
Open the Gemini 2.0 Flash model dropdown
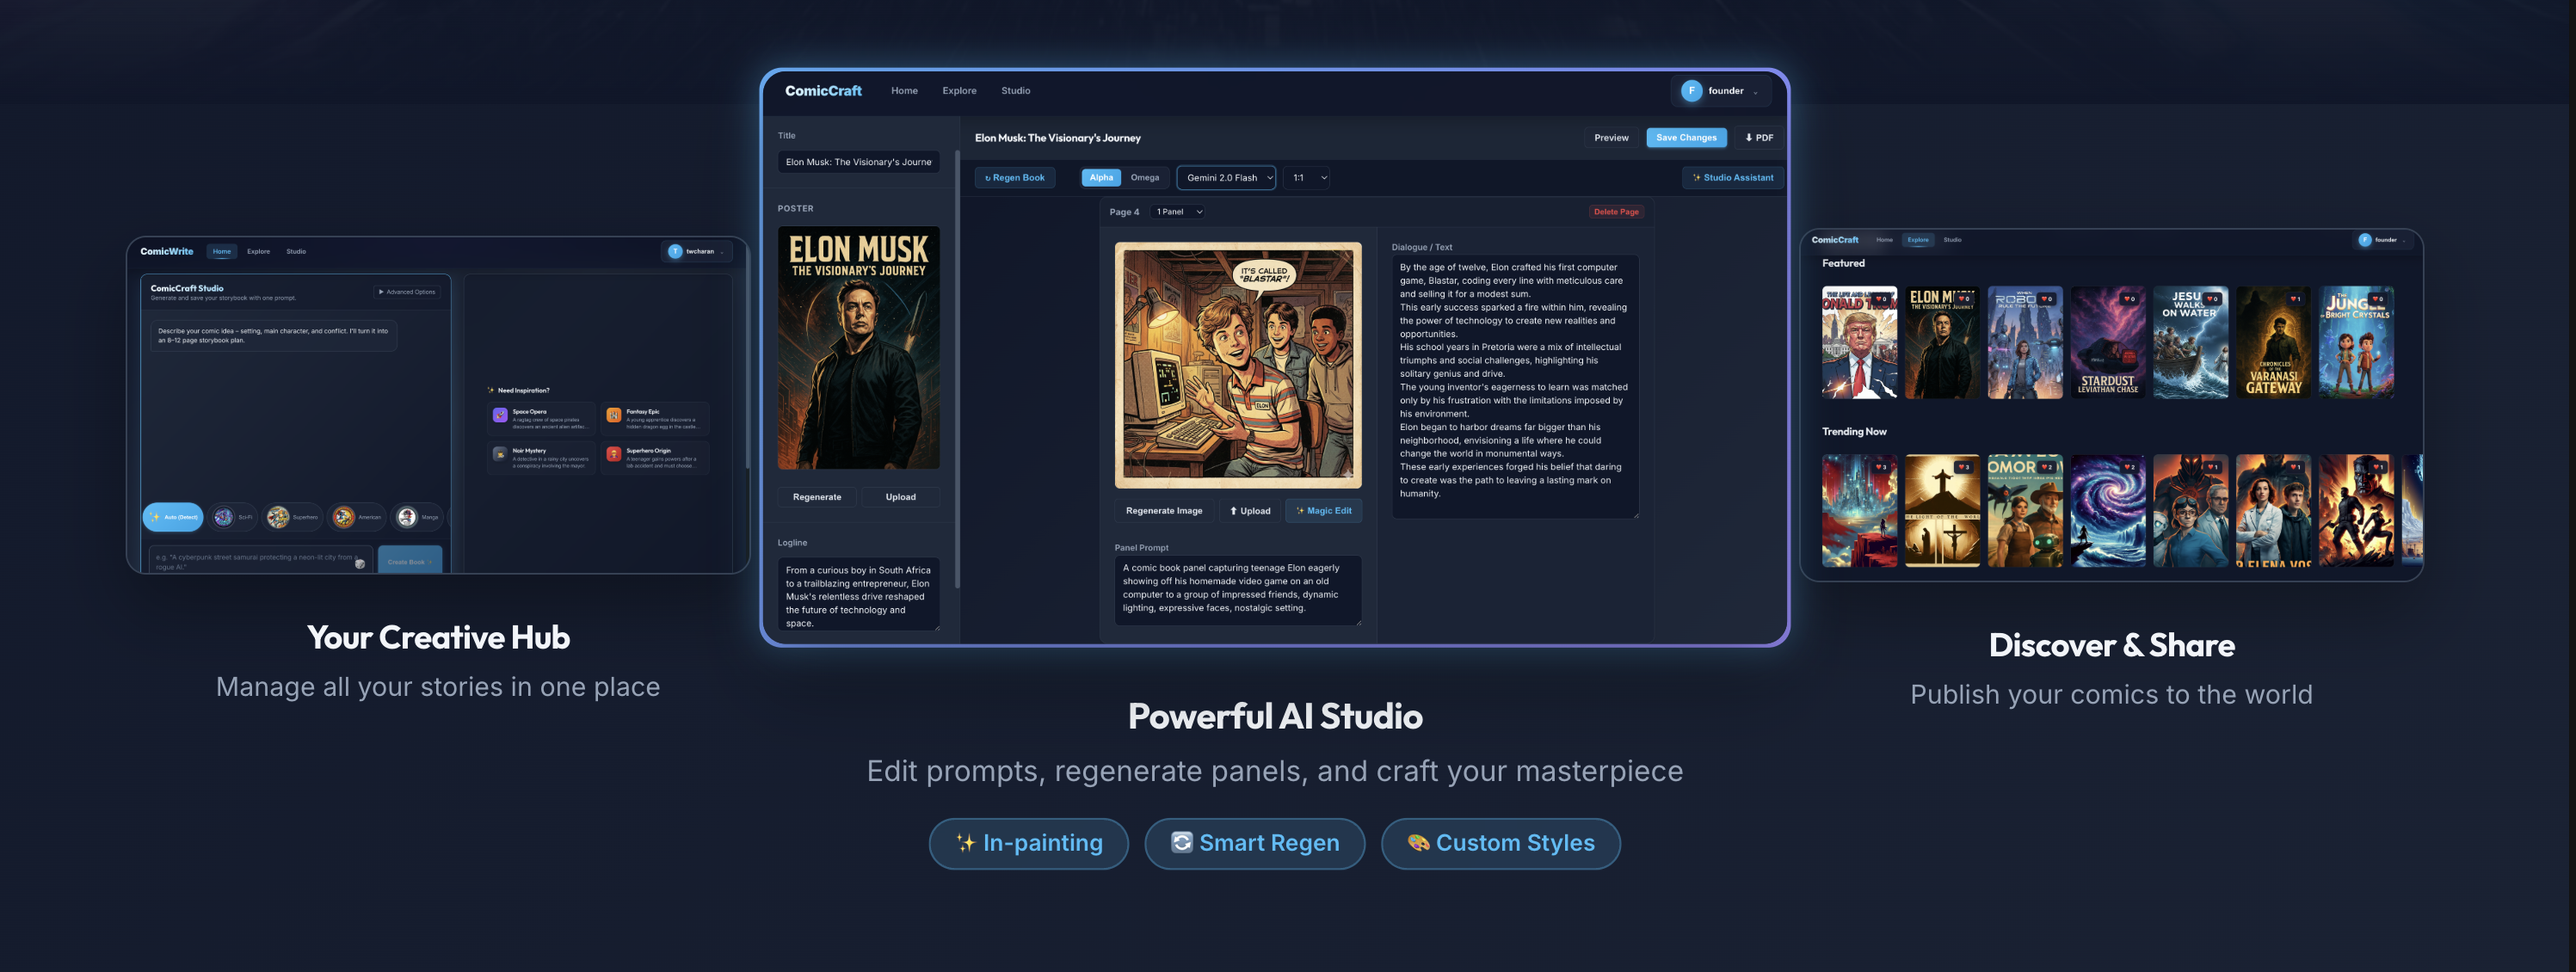[x=1226, y=178]
